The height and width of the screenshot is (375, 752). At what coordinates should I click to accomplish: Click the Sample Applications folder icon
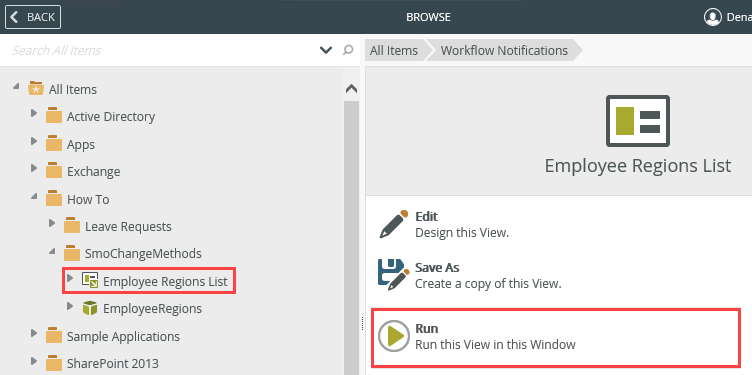click(54, 336)
